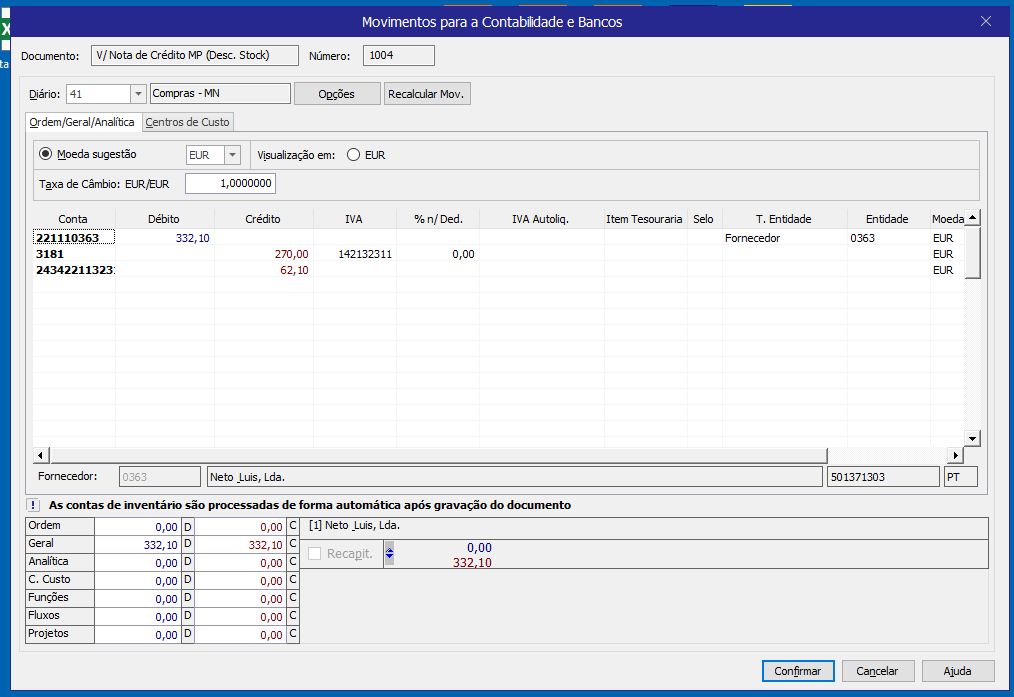Click the left arrow of horizontal scrollbar
The image size is (1014, 697).
(41, 456)
